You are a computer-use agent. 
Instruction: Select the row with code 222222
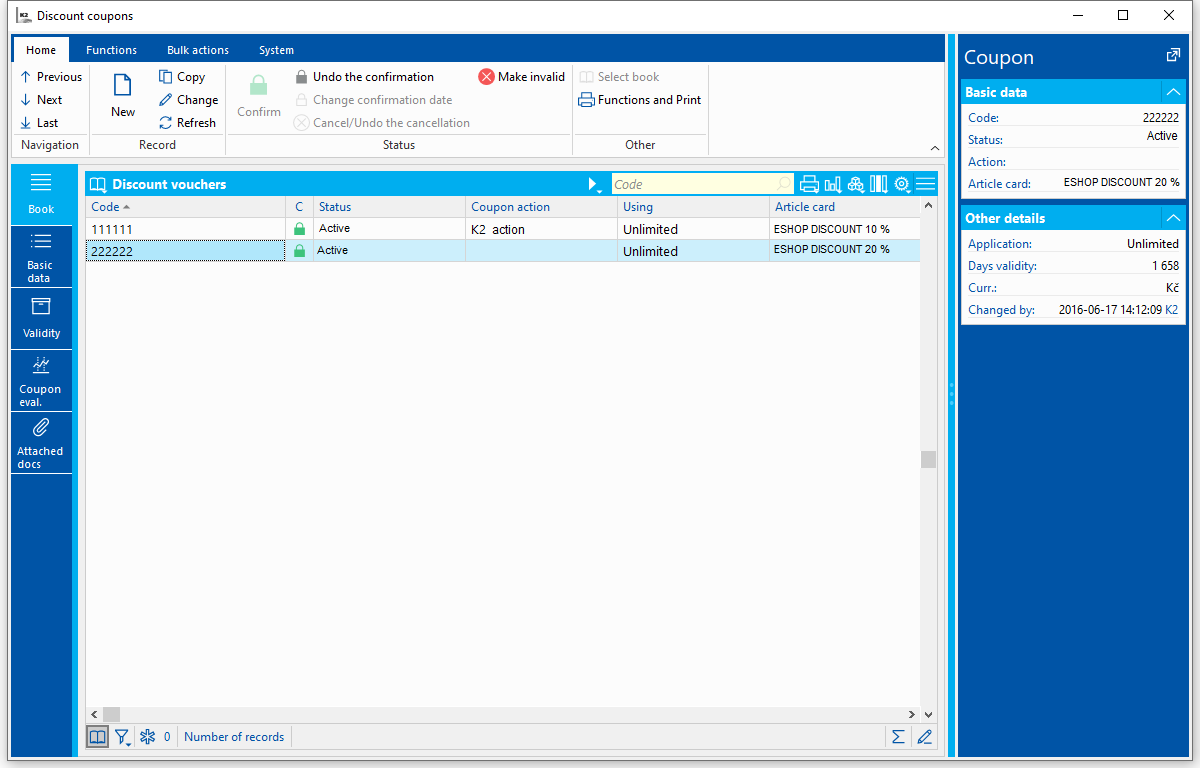[x=502, y=251]
